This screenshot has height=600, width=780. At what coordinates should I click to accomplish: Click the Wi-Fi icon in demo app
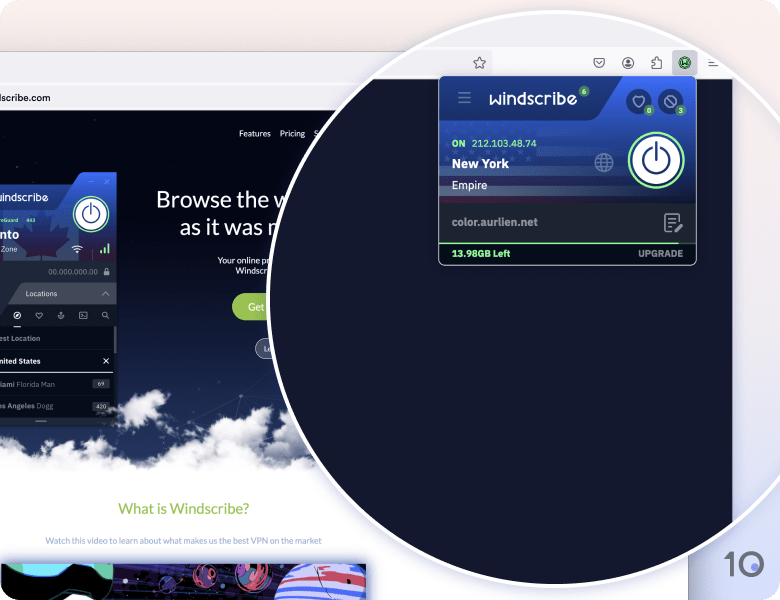(77, 249)
